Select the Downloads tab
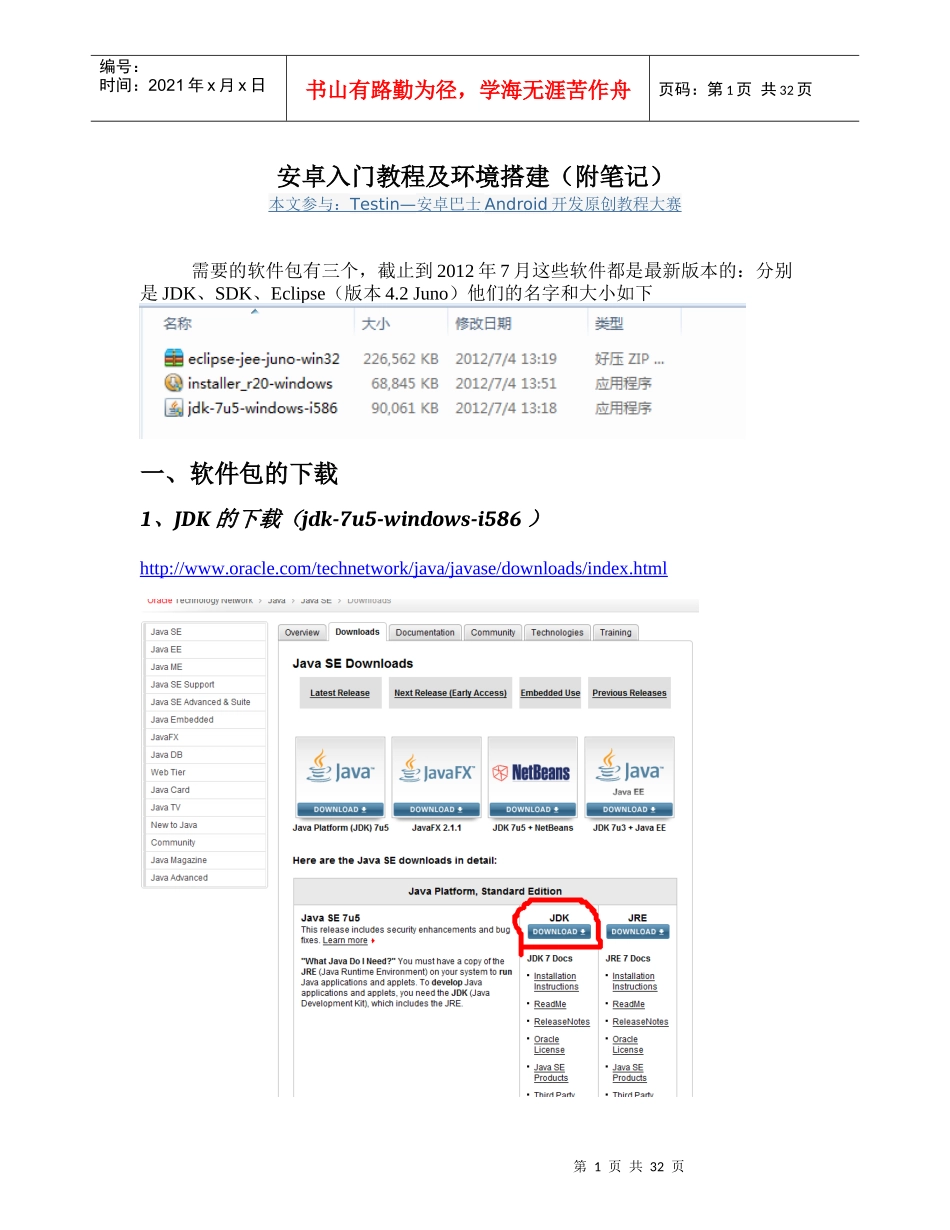 (357, 632)
